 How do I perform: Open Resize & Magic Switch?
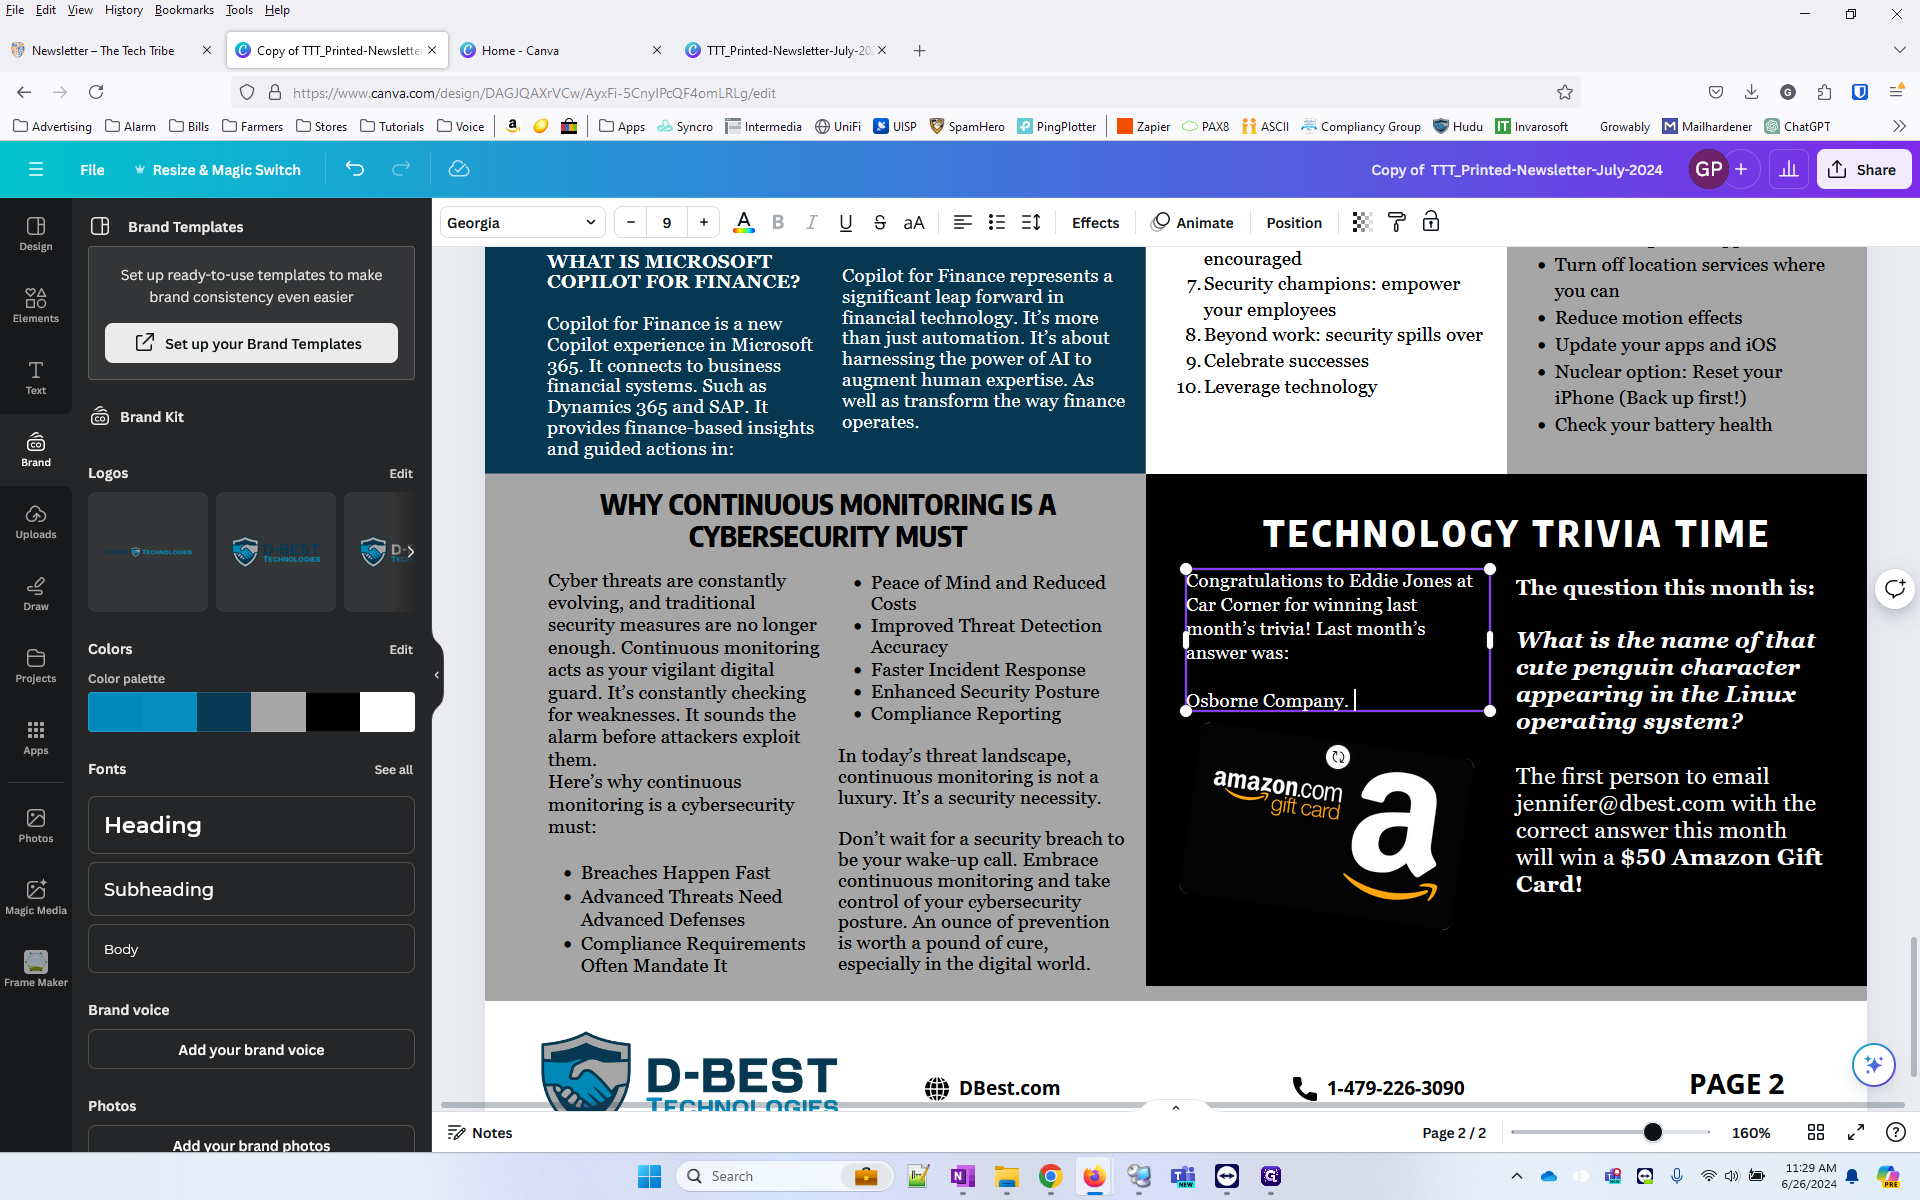pos(218,169)
